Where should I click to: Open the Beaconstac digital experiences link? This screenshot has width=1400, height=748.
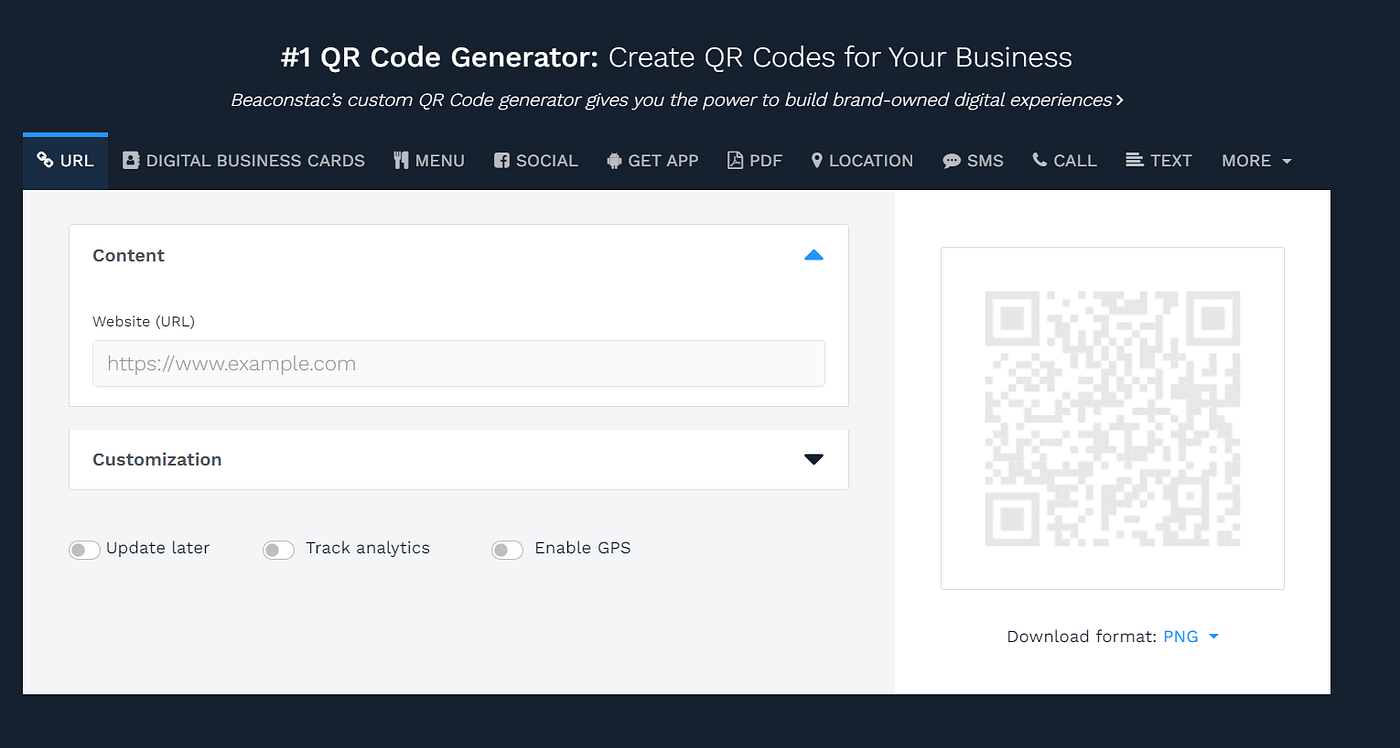(676, 100)
